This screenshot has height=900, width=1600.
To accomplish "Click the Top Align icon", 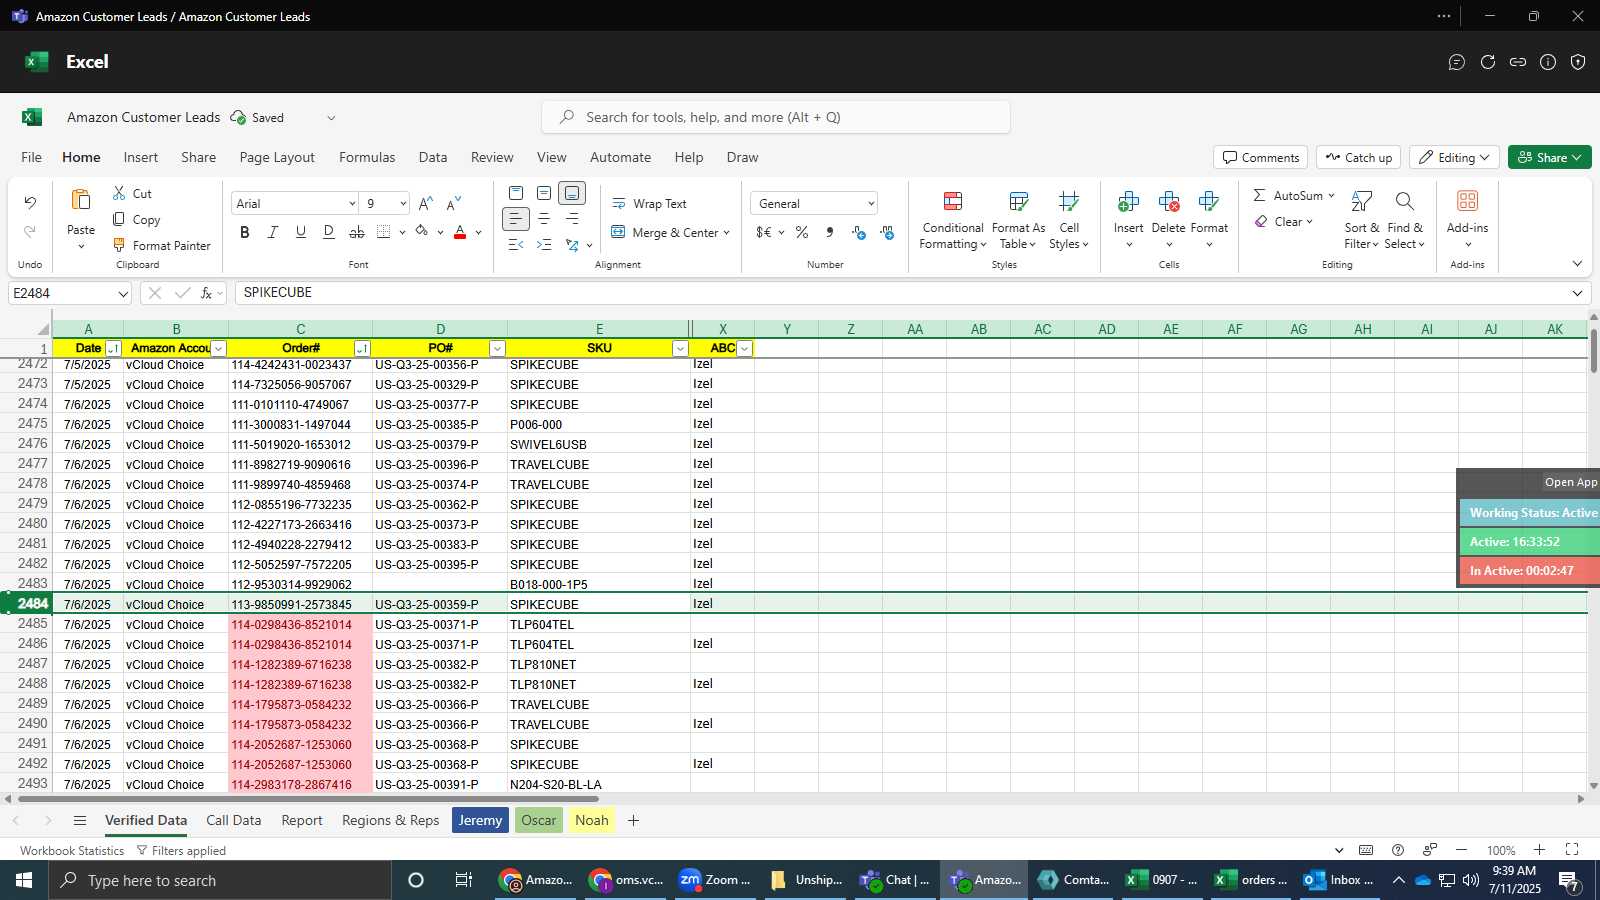I will 516,193.
